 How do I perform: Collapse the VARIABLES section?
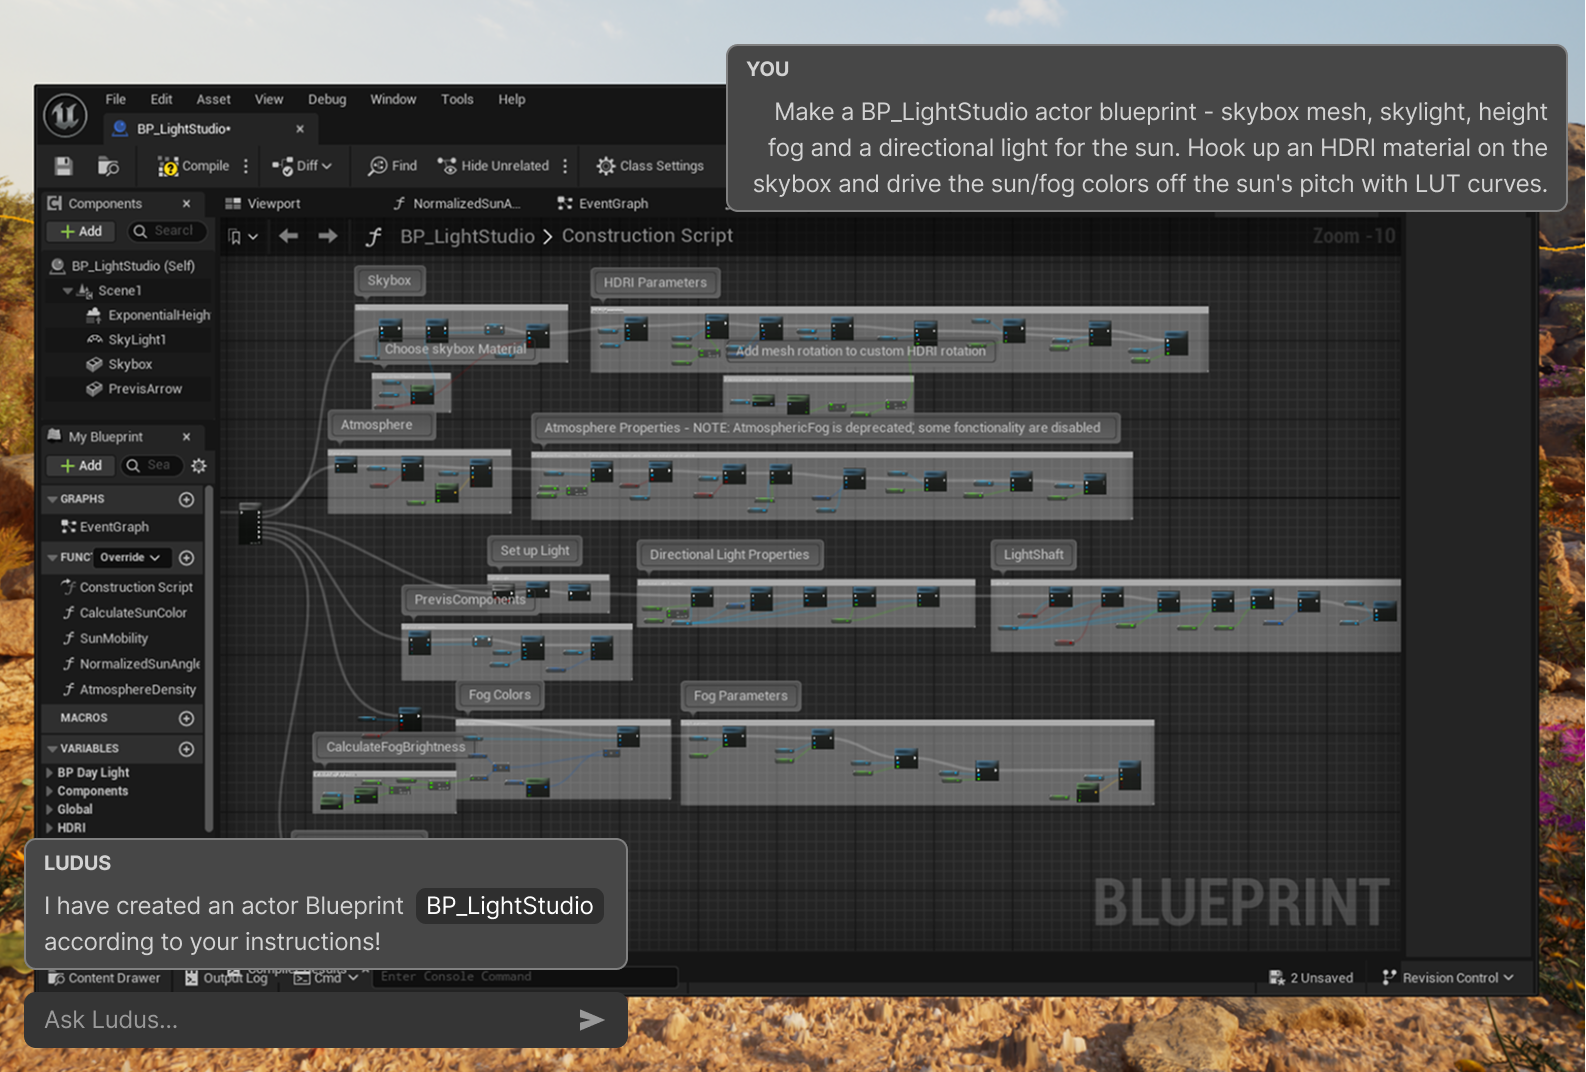(52, 749)
